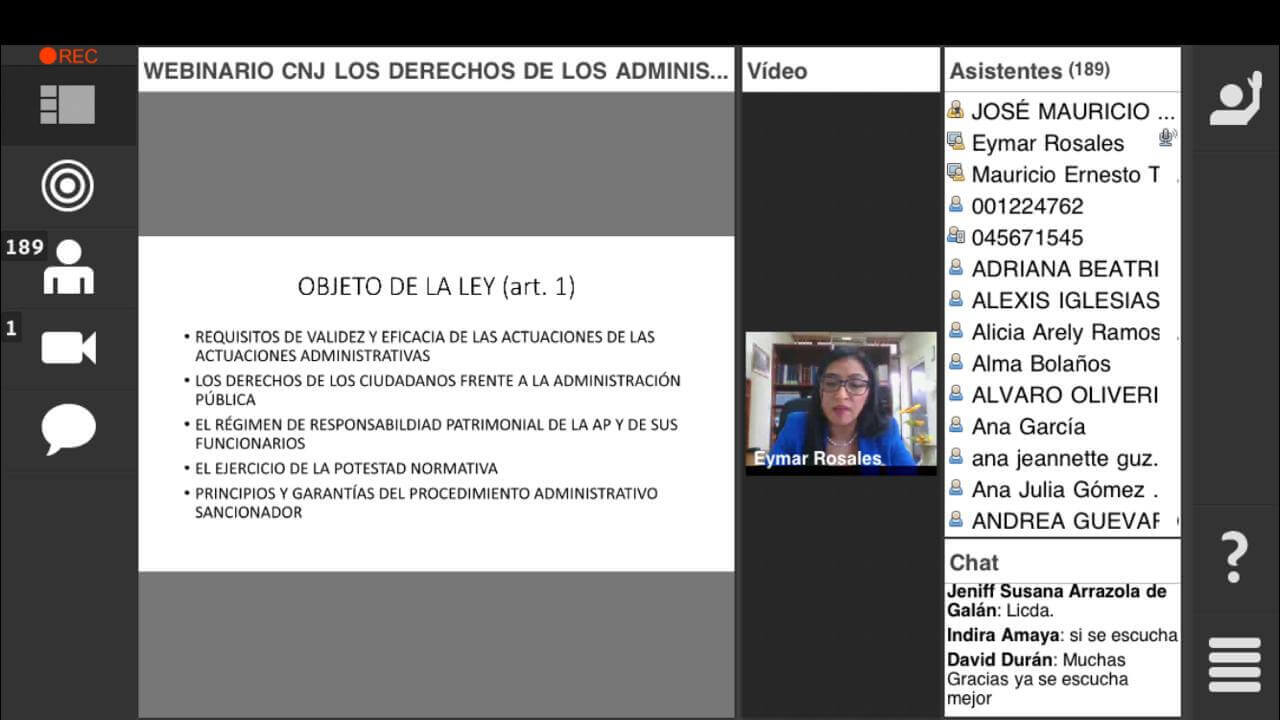Click presenter icon next to Eymar Rosales
1280x720 pixels.
[x=956, y=141]
